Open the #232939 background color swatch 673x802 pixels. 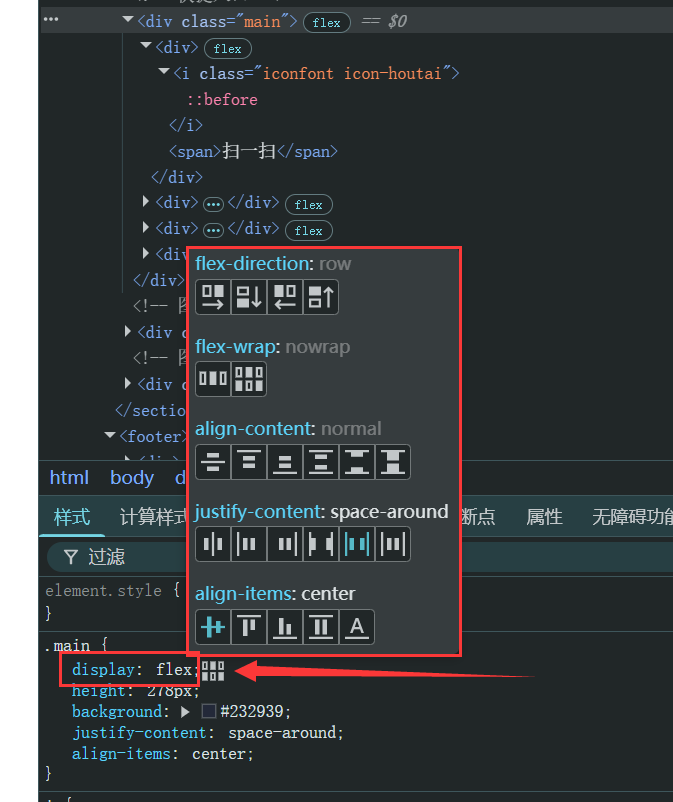(209, 712)
